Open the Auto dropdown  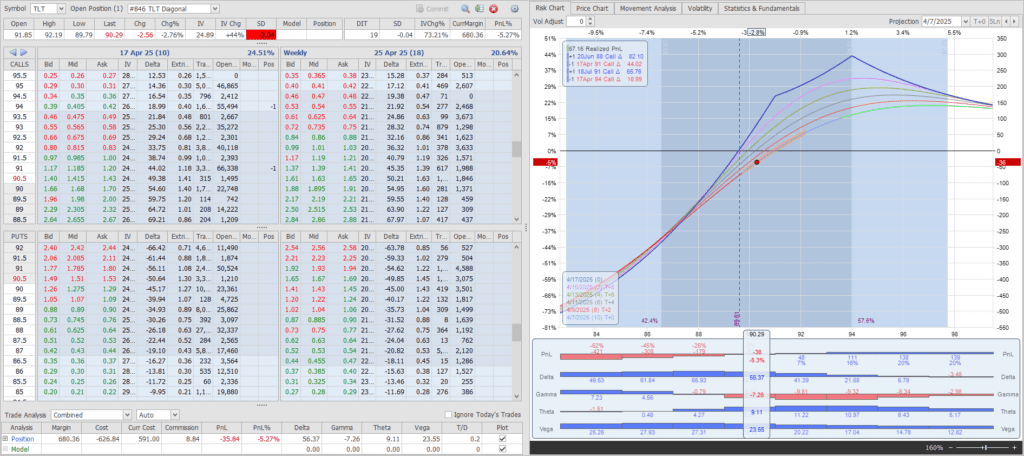pos(174,415)
